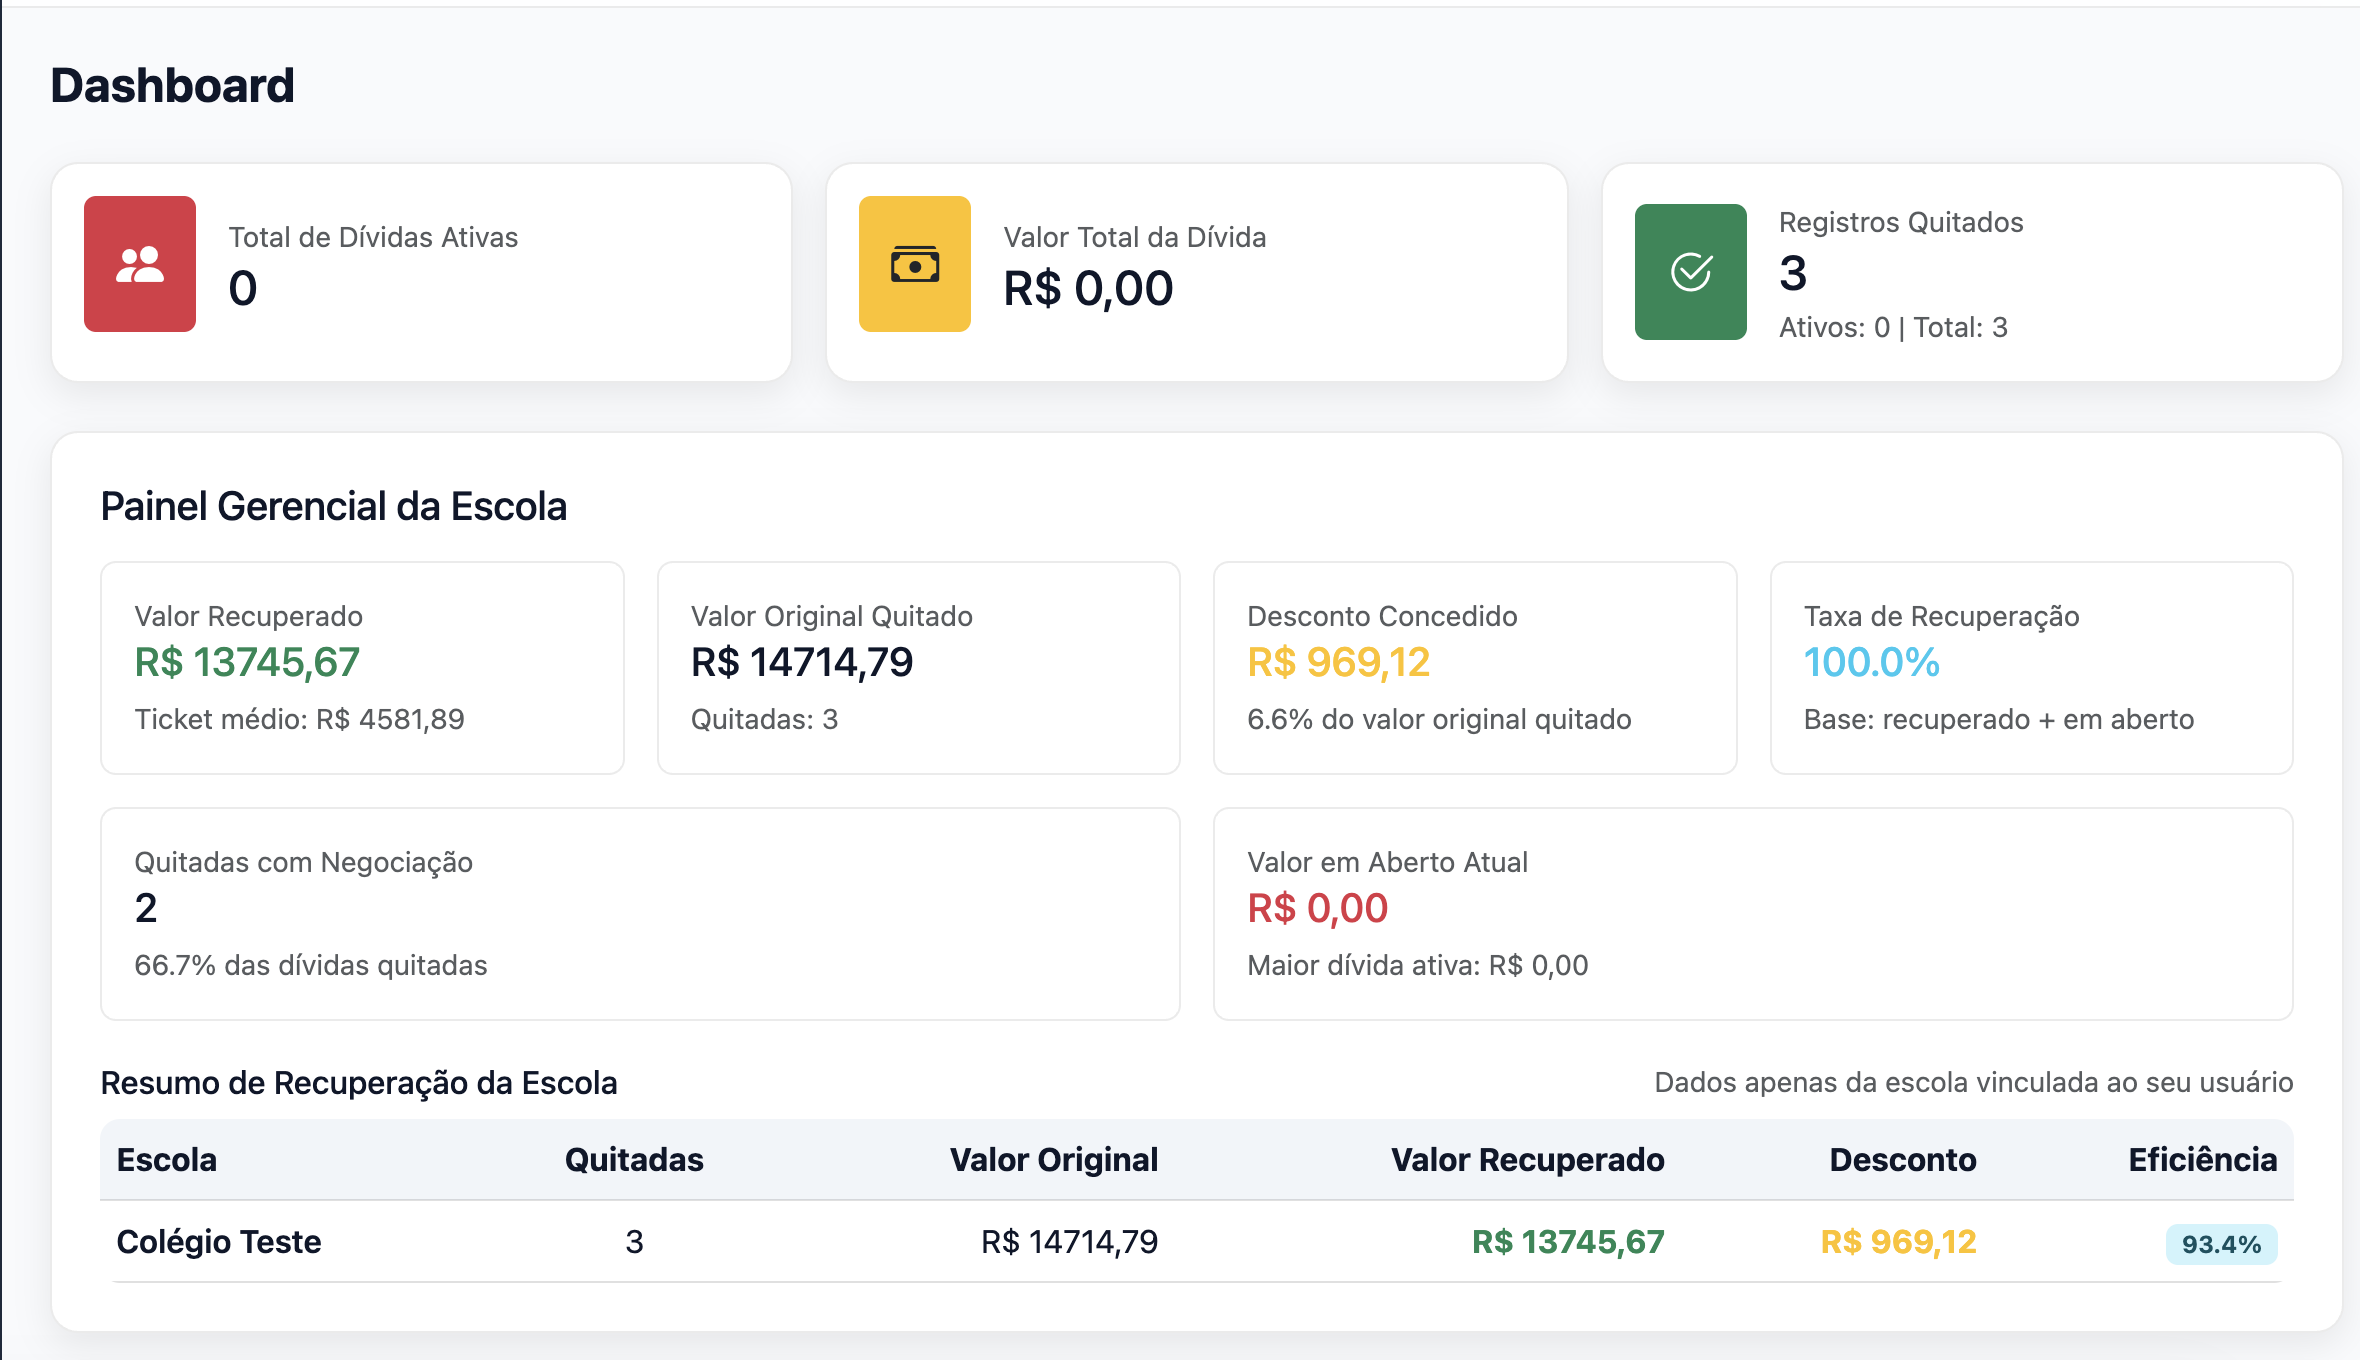The image size is (2360, 1360).
Task: Click R$ 14714,79 in Colégio Teste row
Action: pos(1069,1242)
